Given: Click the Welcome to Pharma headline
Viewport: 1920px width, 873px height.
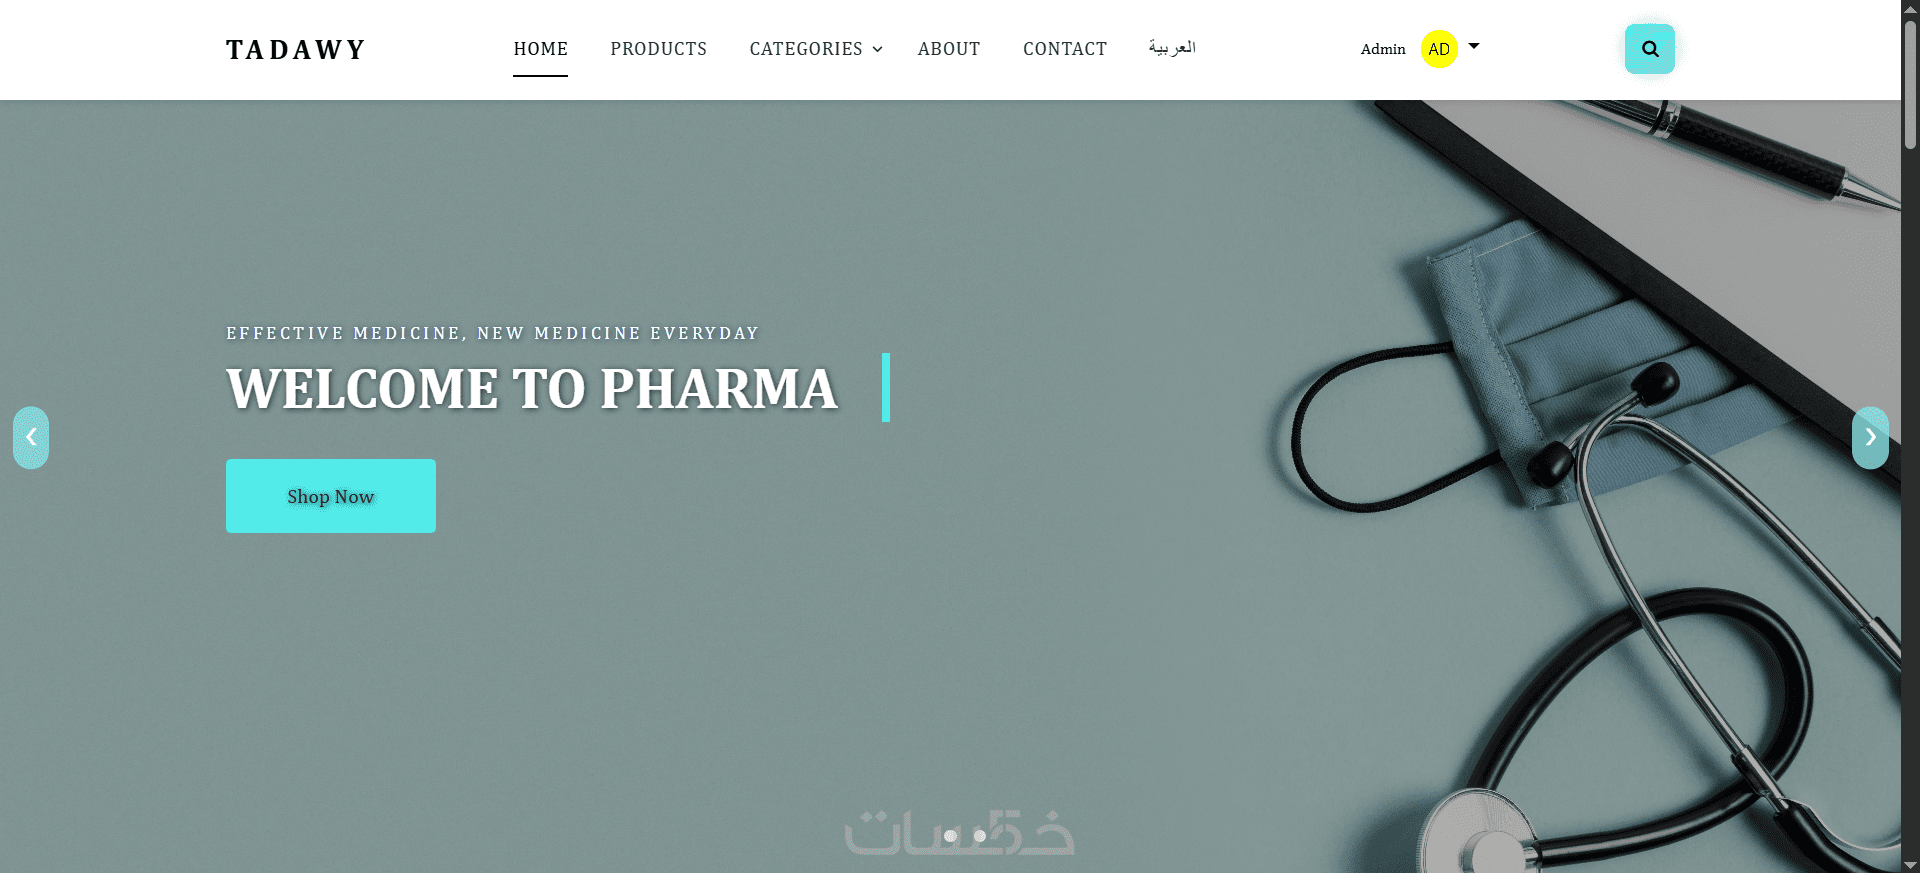Looking at the screenshot, I should (532, 388).
